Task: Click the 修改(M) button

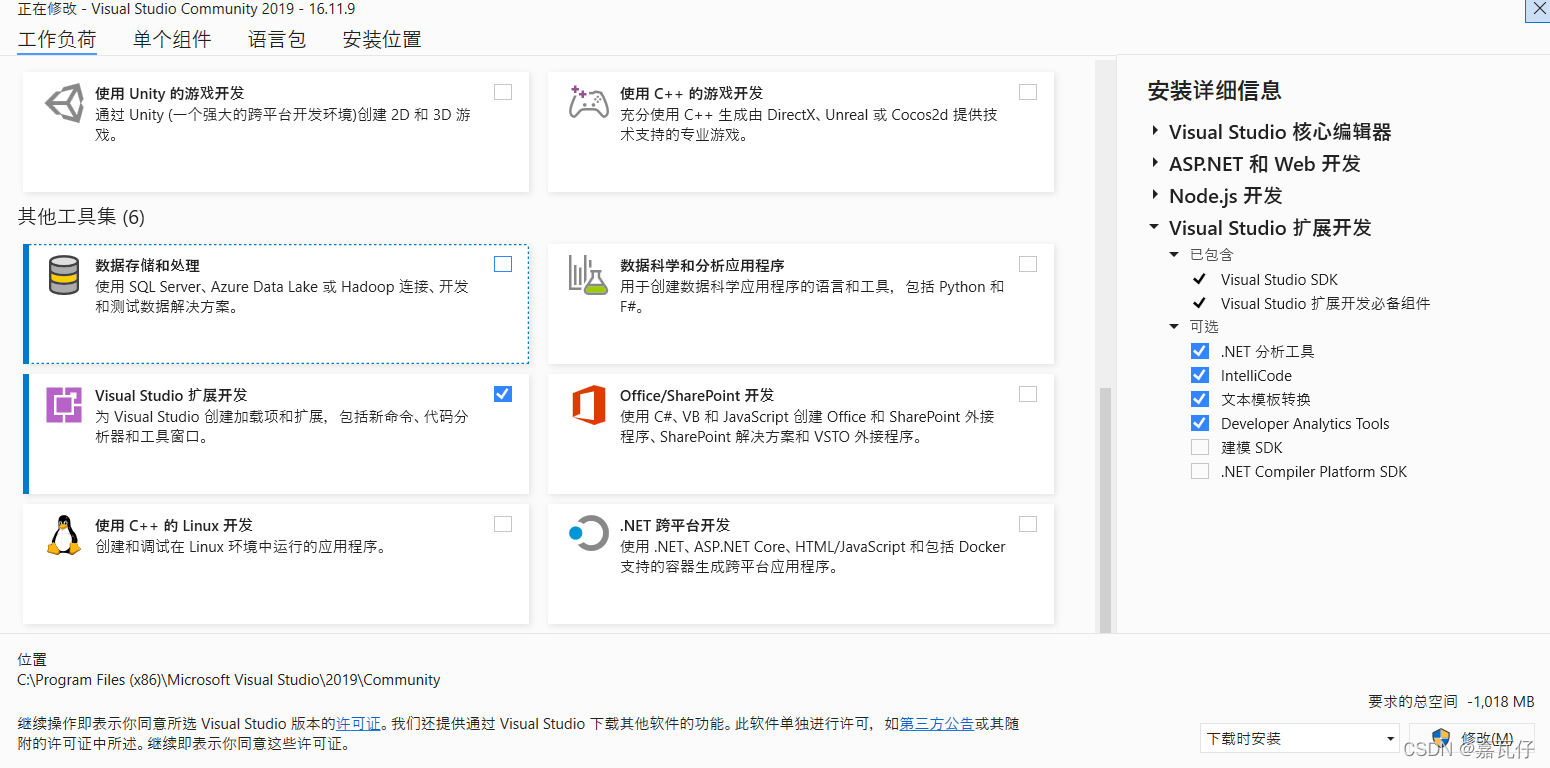Action: click(x=1472, y=739)
